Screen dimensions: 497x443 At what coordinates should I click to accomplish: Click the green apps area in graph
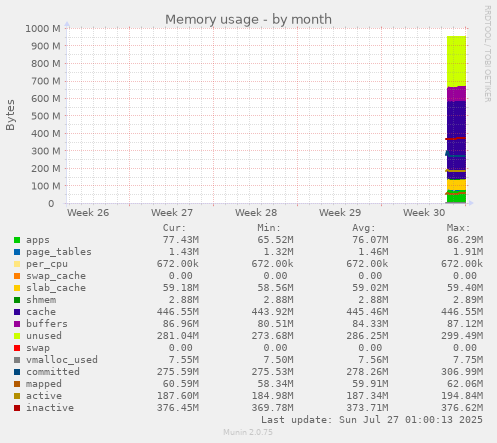[x=456, y=198]
